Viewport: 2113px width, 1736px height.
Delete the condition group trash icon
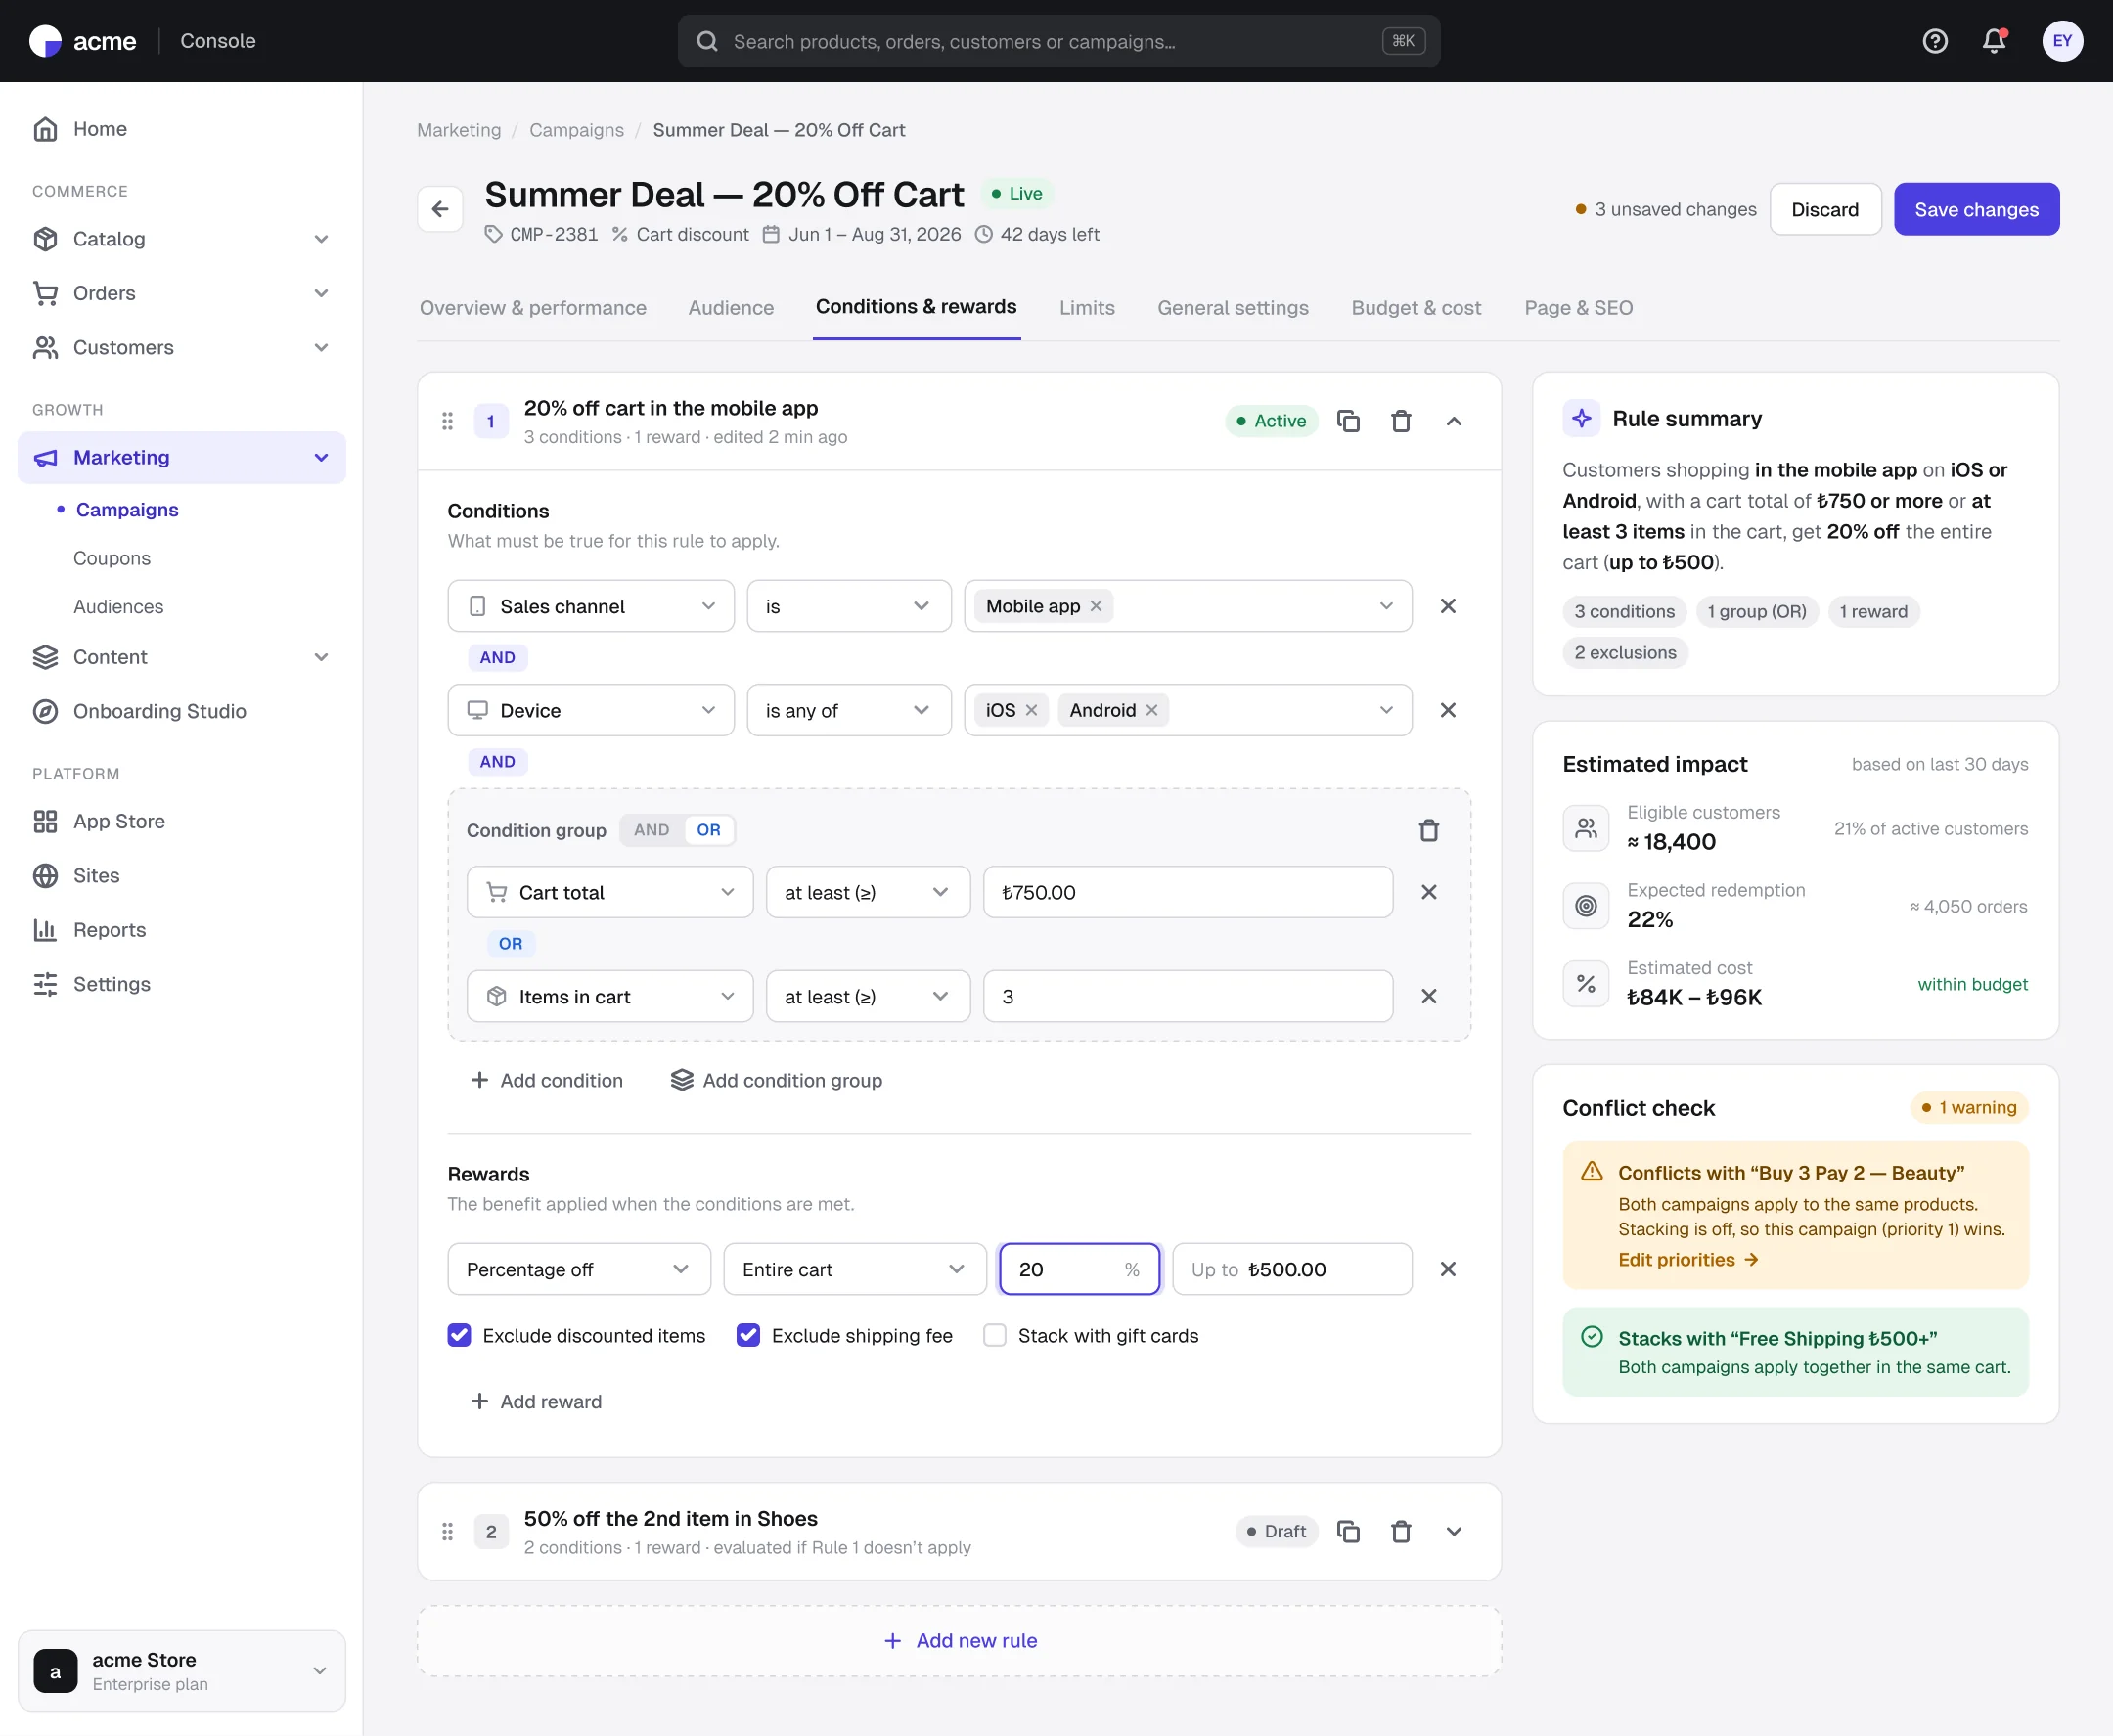click(1429, 830)
